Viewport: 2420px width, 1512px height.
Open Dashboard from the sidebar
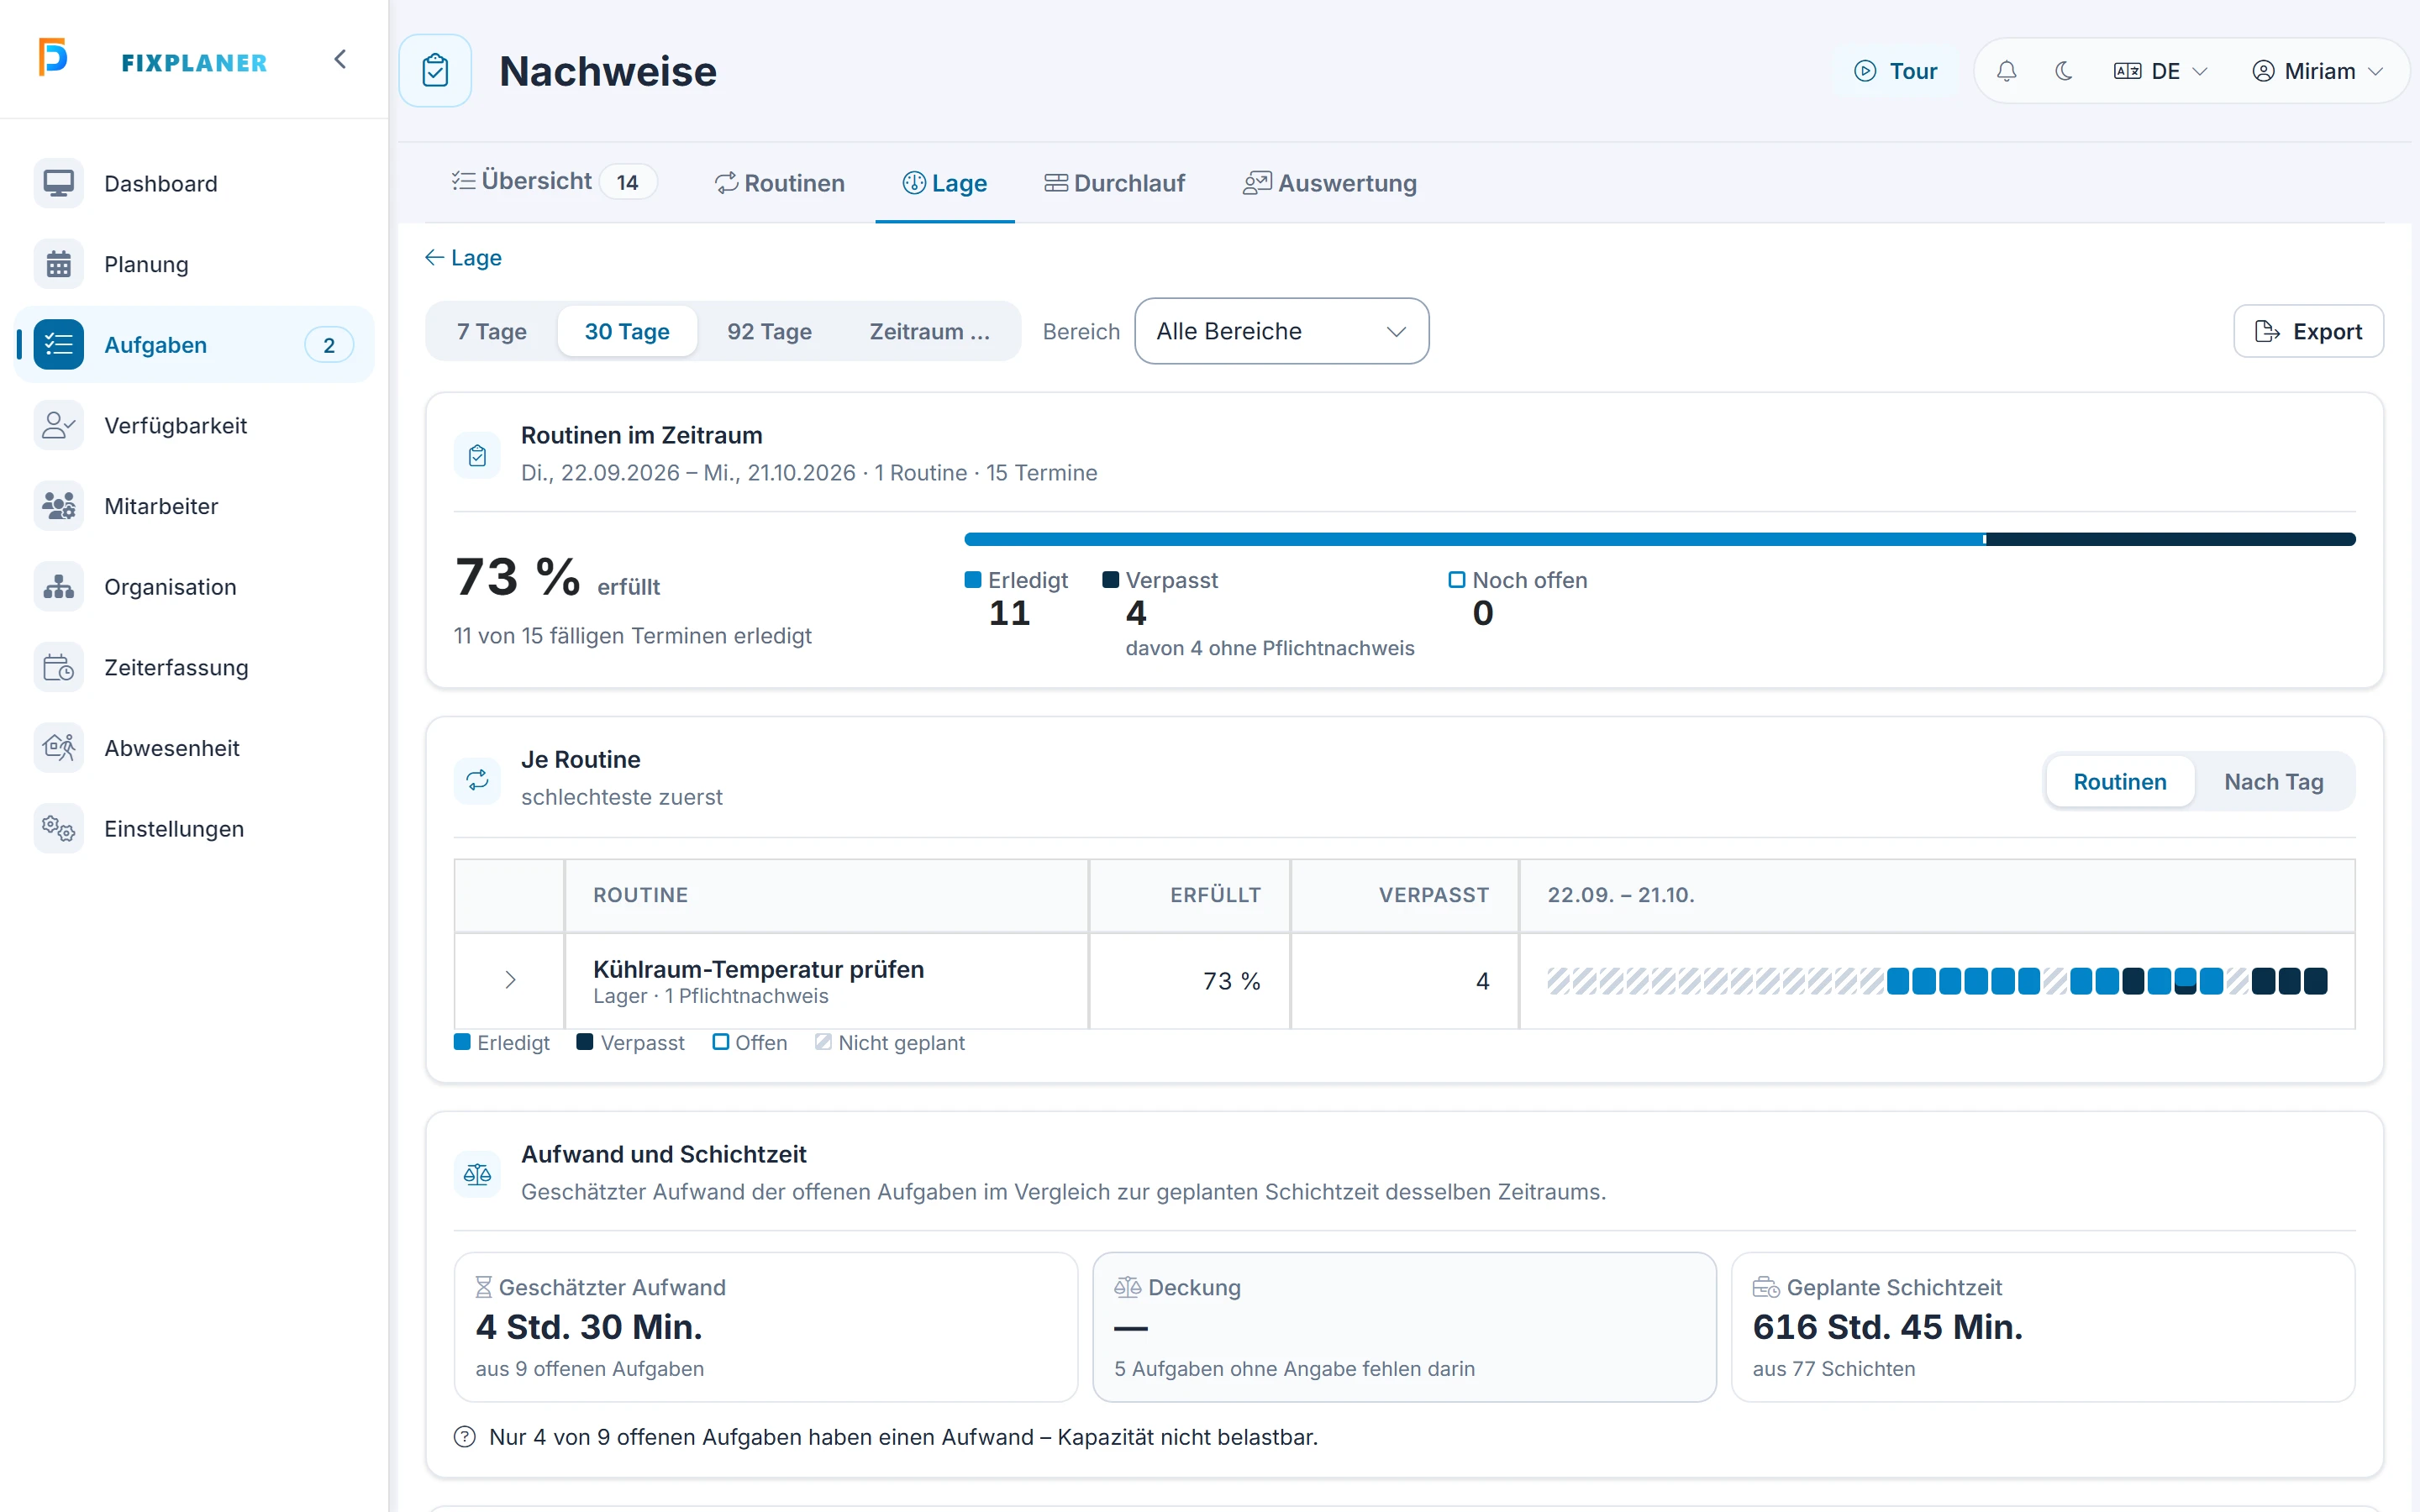(x=194, y=184)
